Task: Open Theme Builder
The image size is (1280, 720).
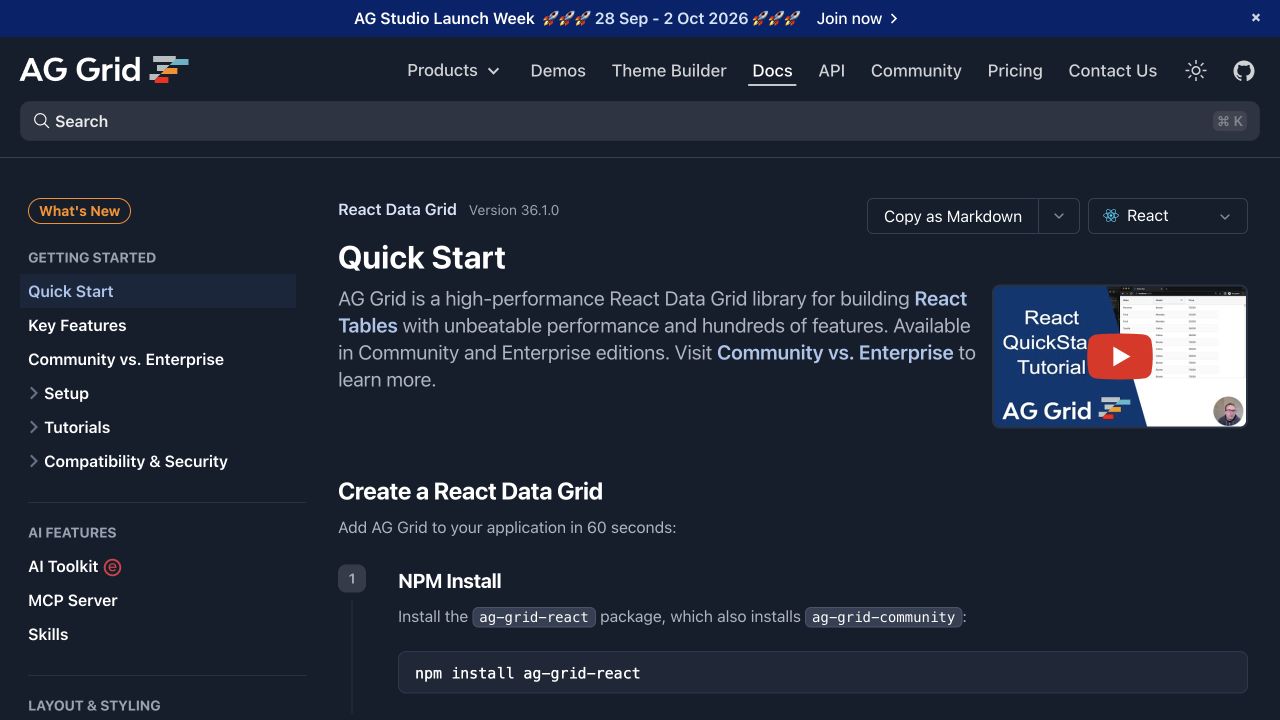Action: pos(669,70)
